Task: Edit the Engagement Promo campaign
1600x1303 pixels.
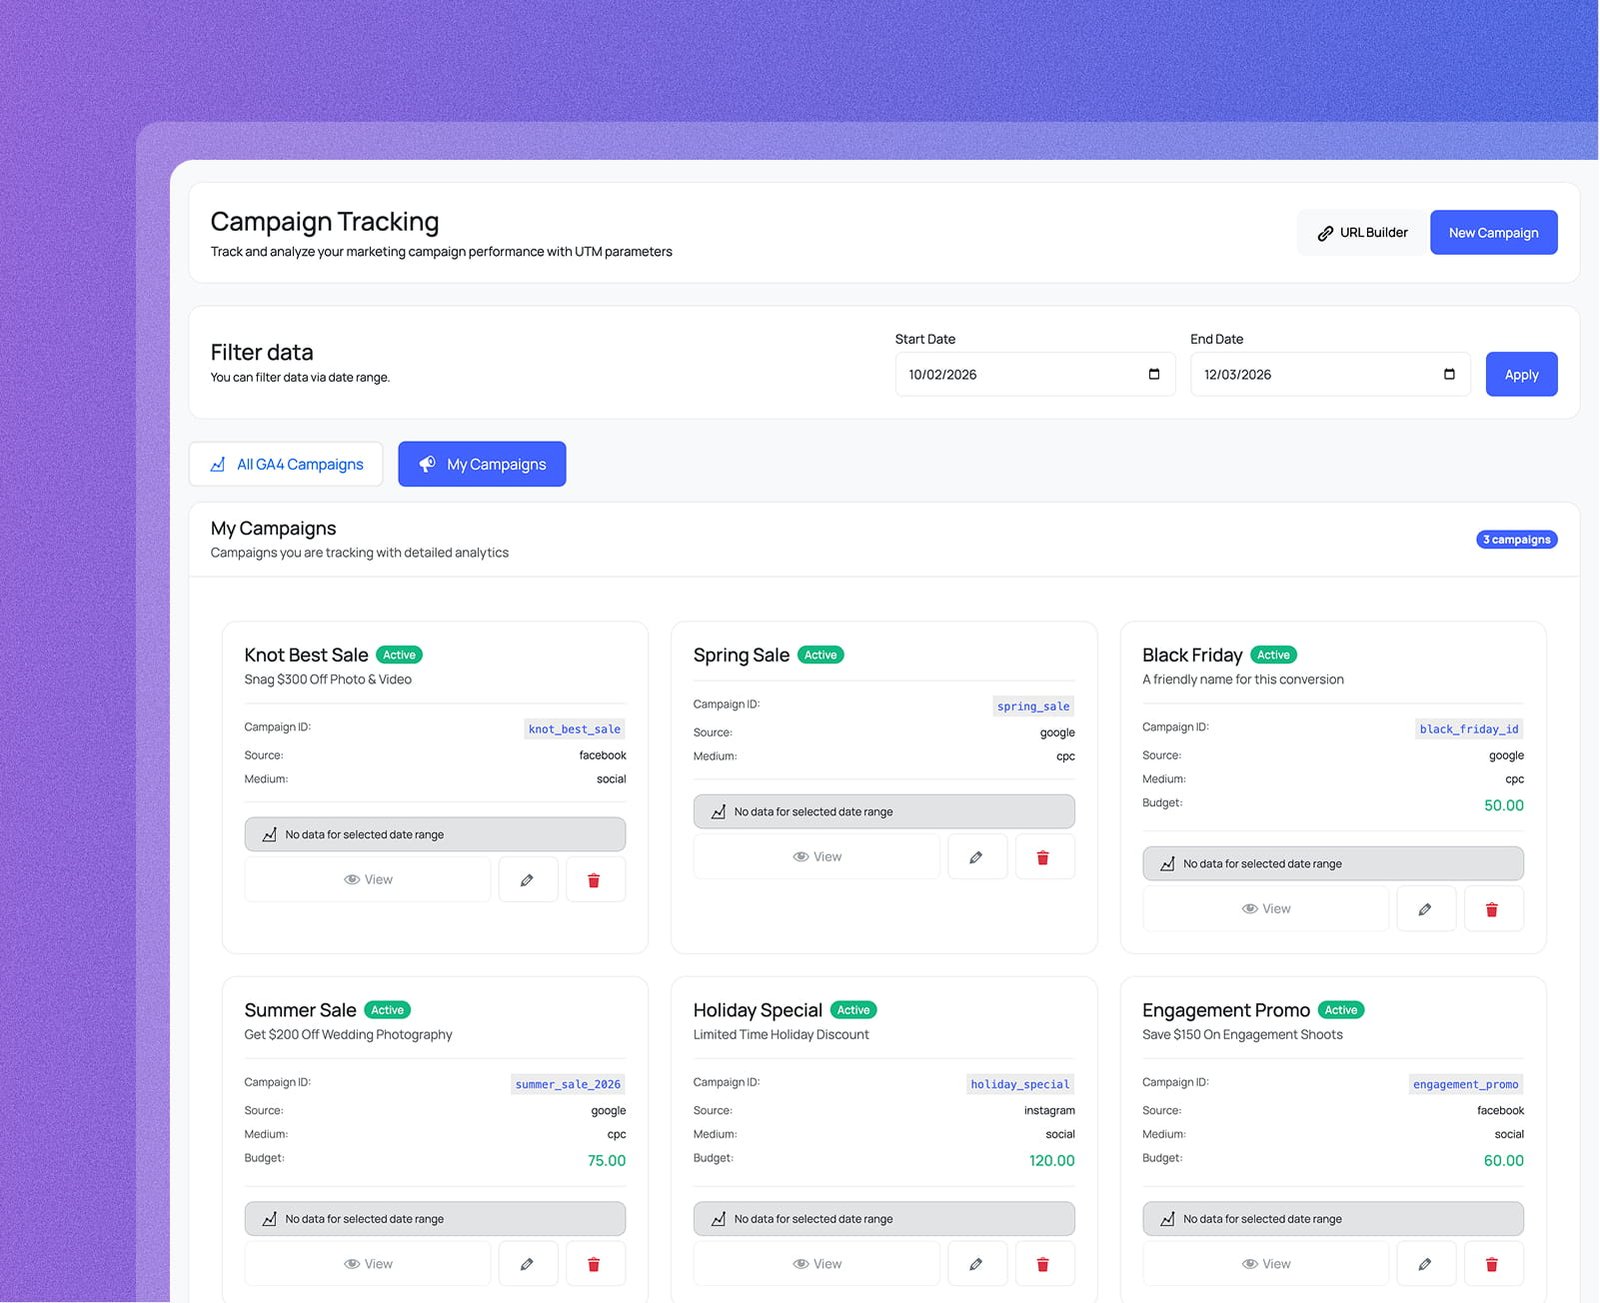Action: click(1425, 1264)
